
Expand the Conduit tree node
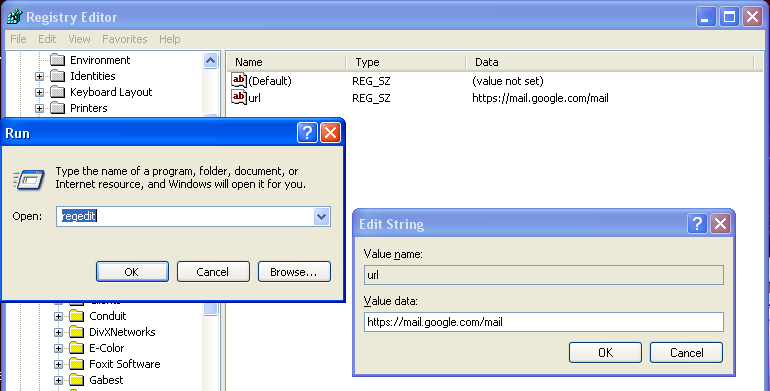(58, 316)
